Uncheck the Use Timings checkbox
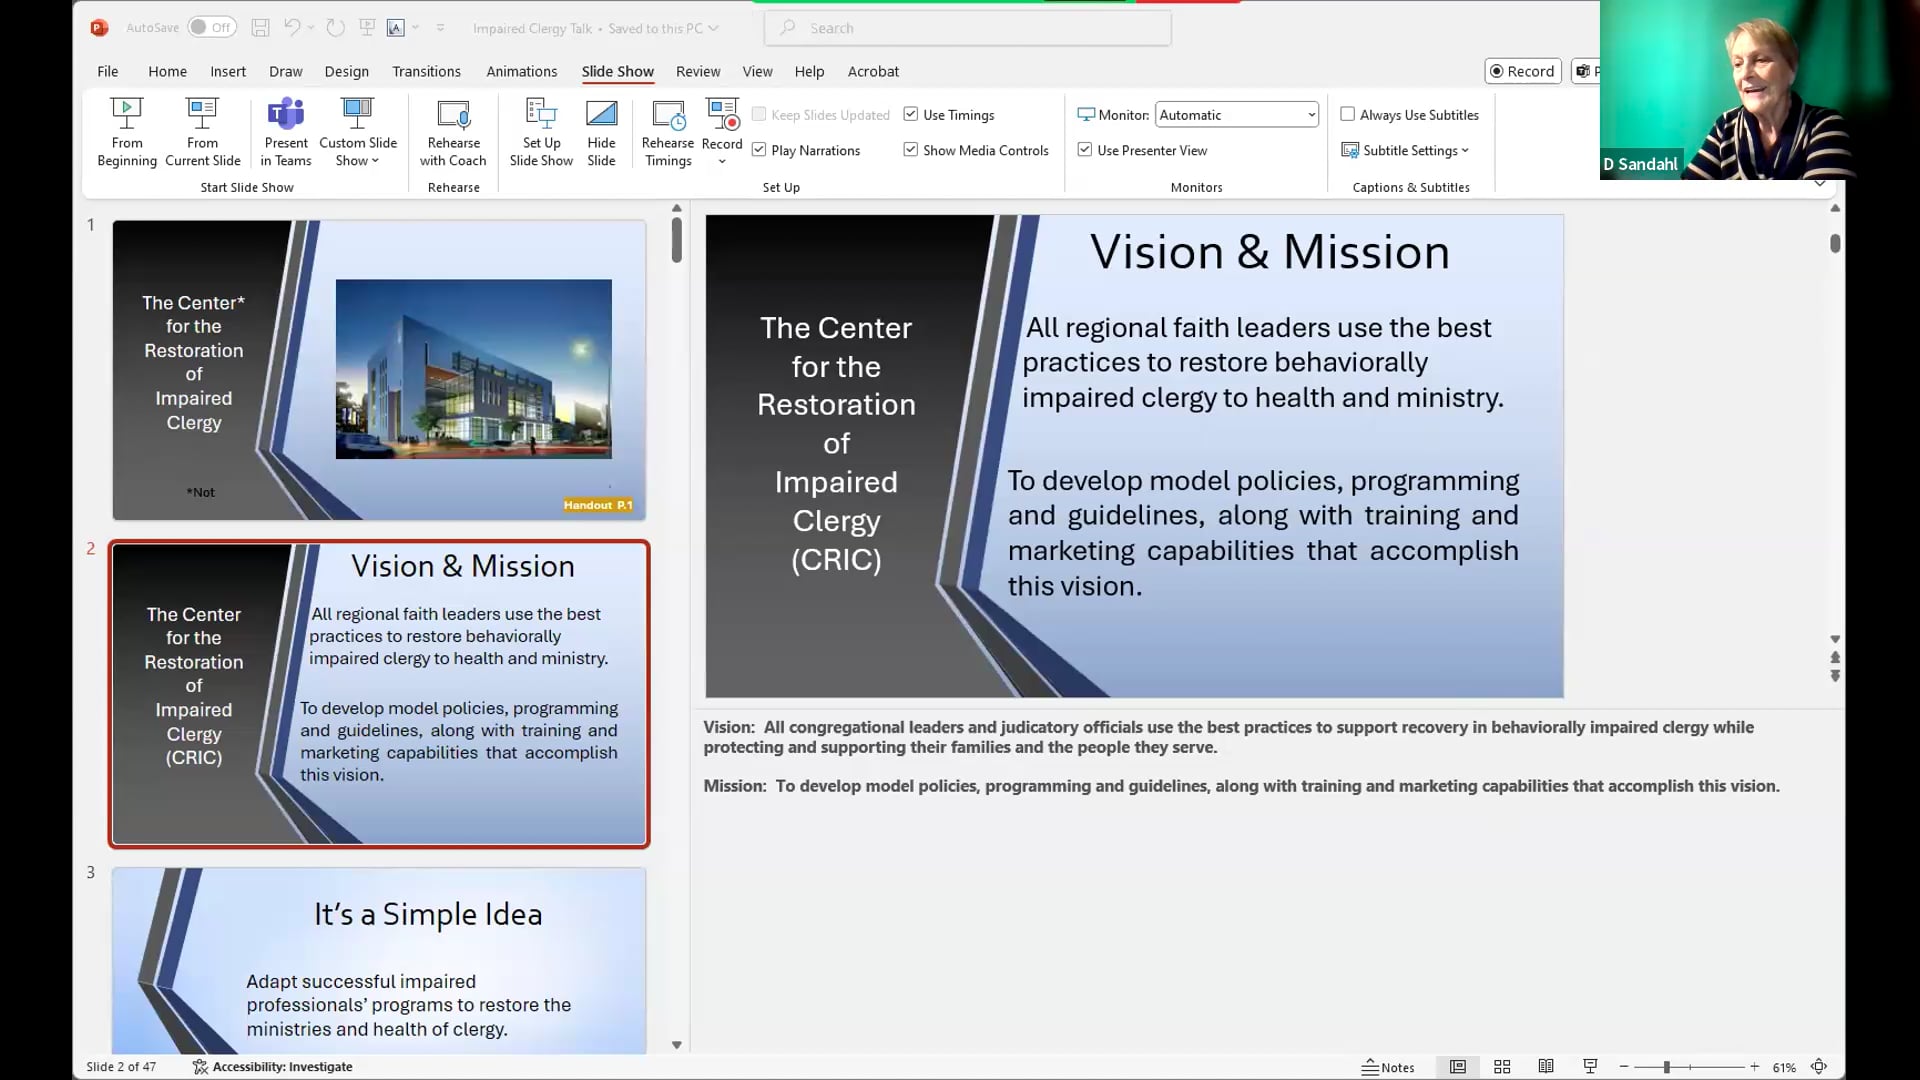Screen dimensions: 1920x1080 pos(911,115)
